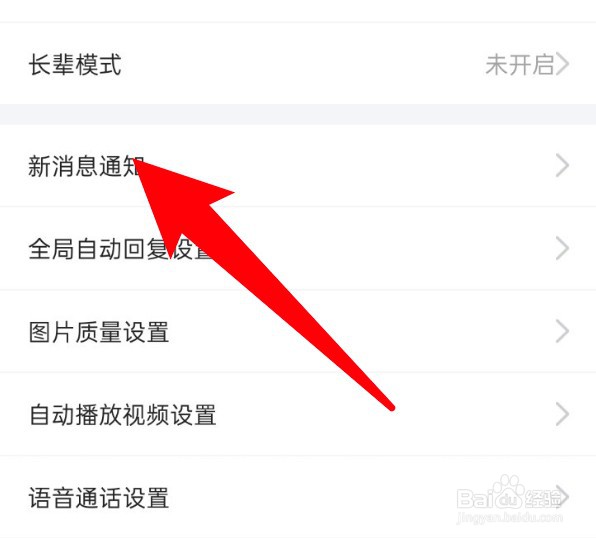Click the jingyan.baidu.com watermark text
The image size is (596, 538).
(x=509, y=518)
